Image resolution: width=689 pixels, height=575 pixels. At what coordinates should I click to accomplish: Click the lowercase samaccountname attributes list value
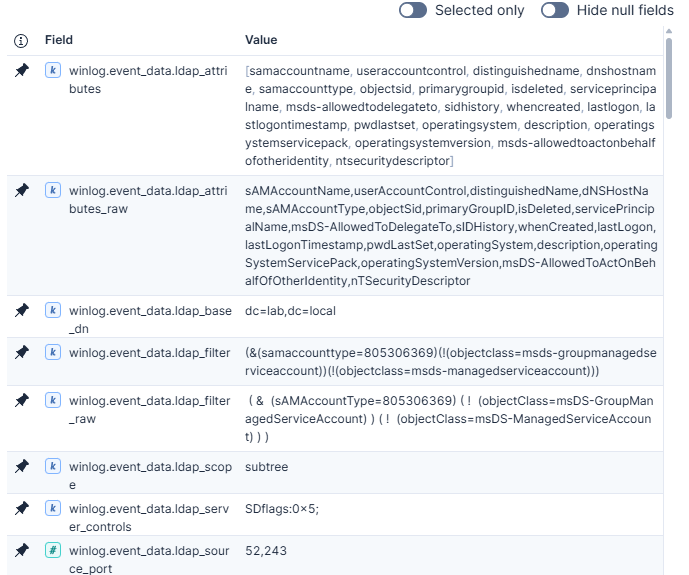click(450, 116)
